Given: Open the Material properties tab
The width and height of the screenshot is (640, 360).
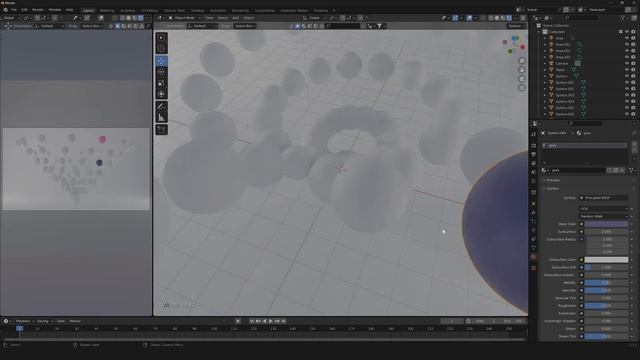Looking at the screenshot, I should coord(533,257).
